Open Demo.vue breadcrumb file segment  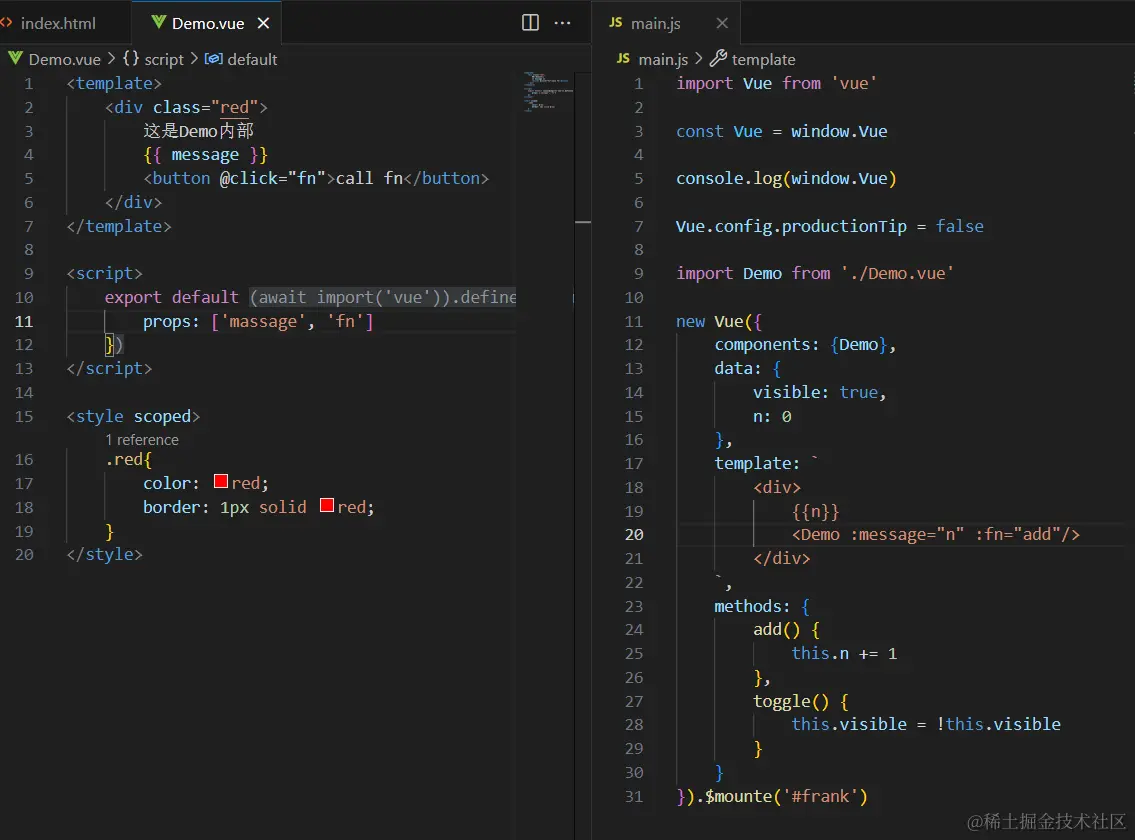pos(64,59)
